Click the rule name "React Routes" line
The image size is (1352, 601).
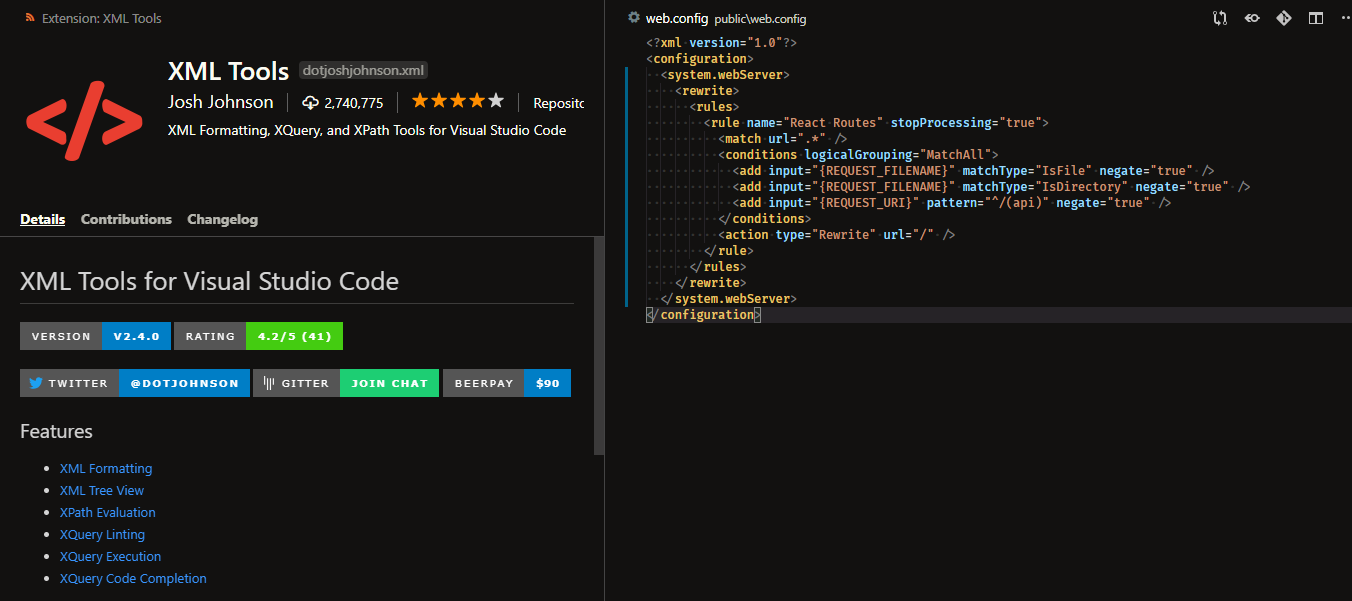[876, 122]
